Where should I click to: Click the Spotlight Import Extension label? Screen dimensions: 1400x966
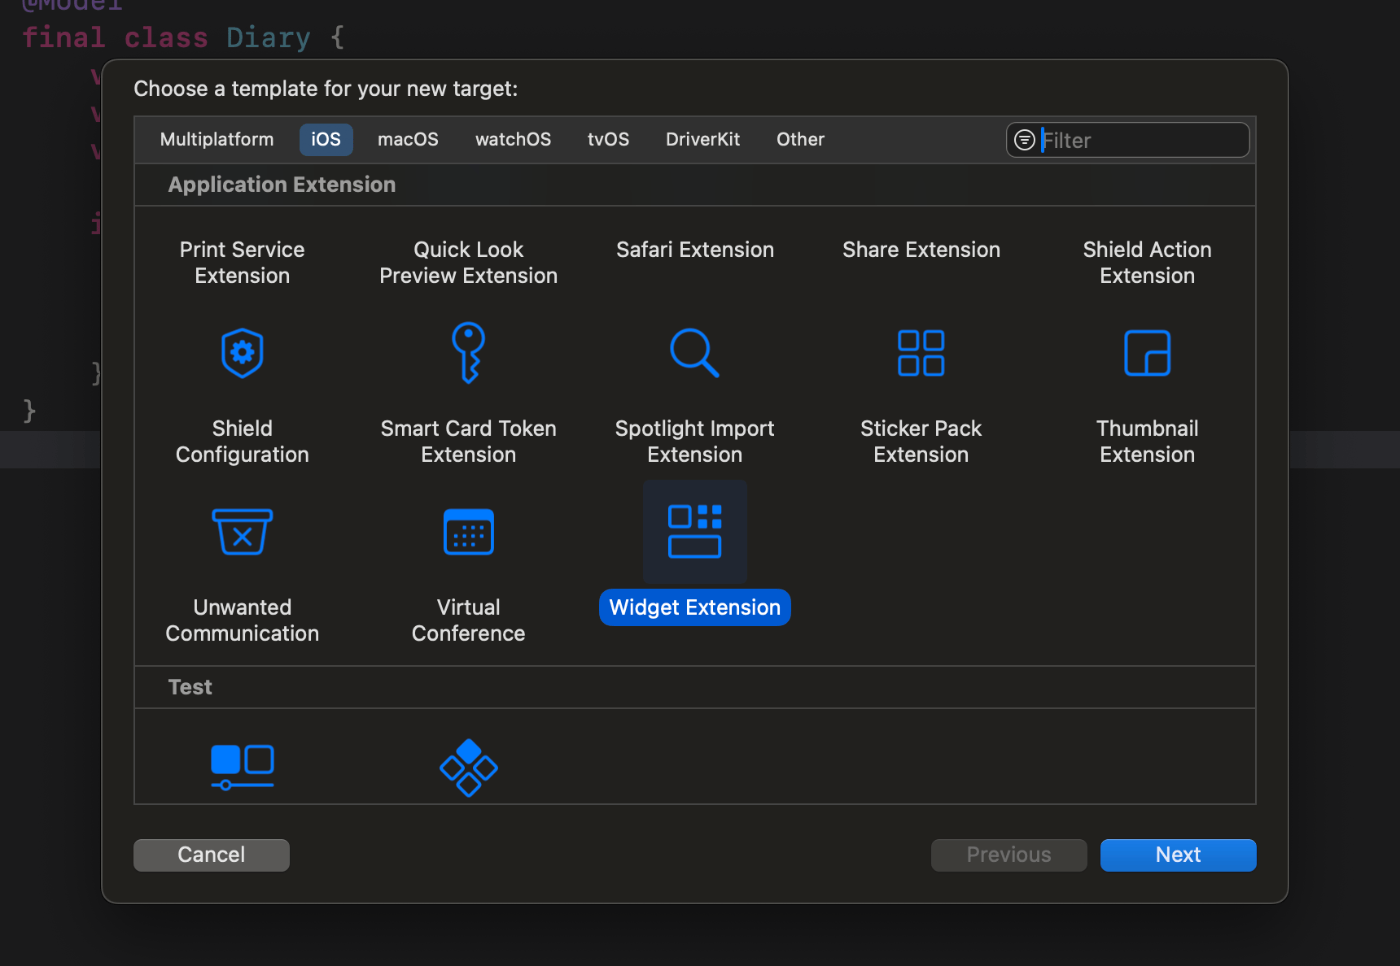point(695,442)
